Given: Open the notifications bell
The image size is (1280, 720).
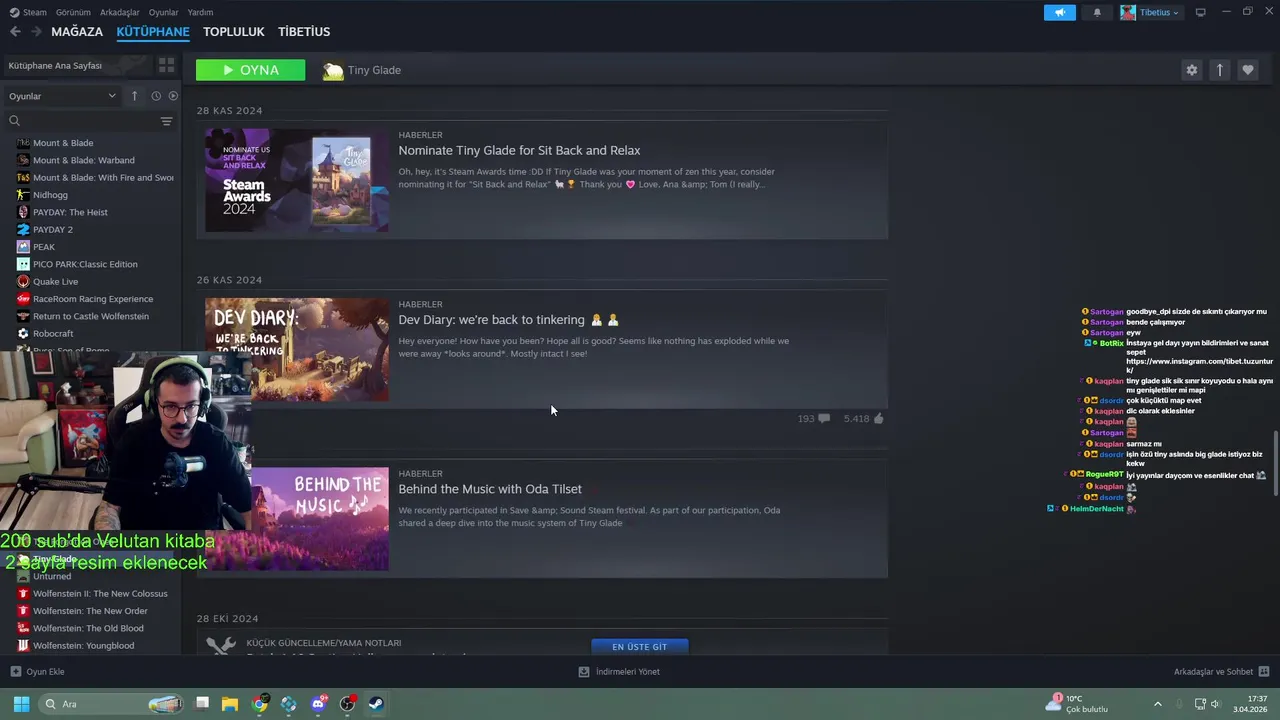Looking at the screenshot, I should 1097,12.
